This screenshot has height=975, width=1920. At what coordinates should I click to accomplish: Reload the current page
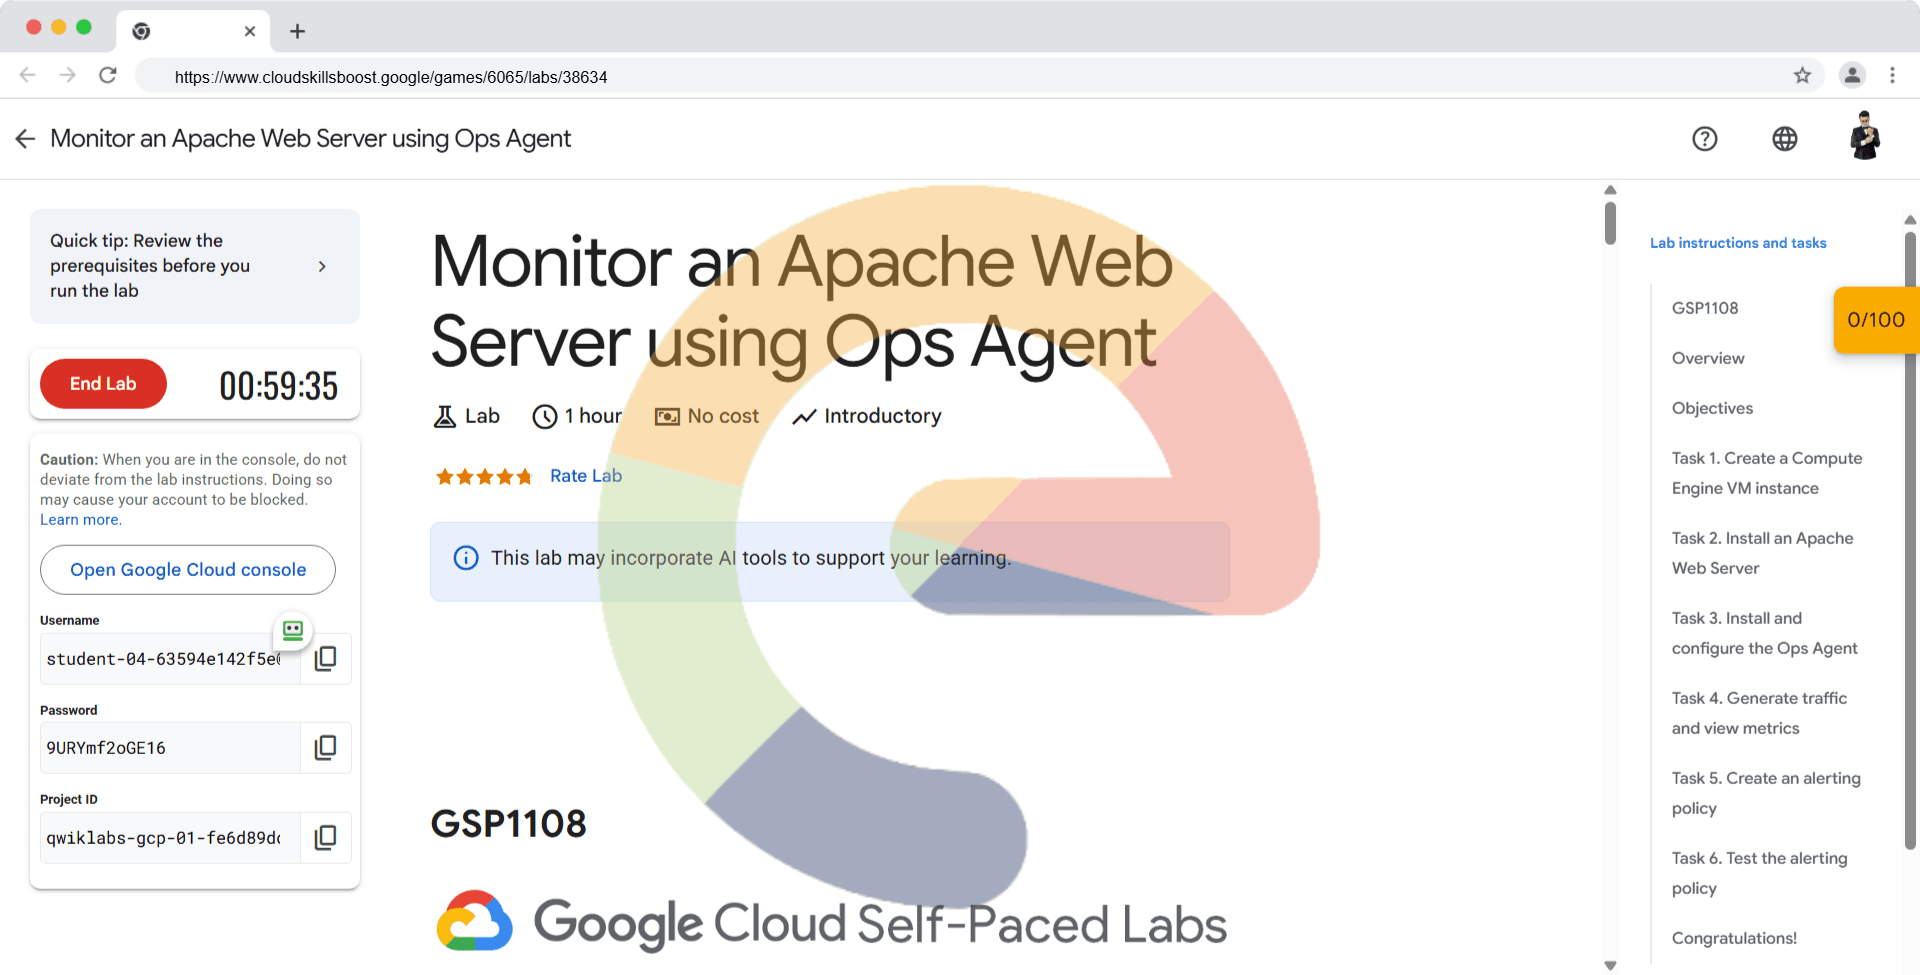point(108,75)
